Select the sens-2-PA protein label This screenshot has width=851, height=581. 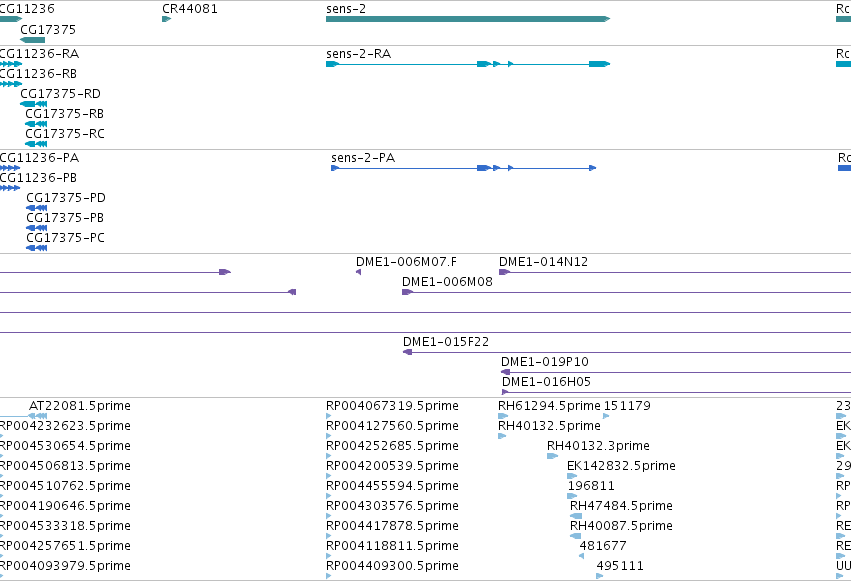[x=363, y=158]
